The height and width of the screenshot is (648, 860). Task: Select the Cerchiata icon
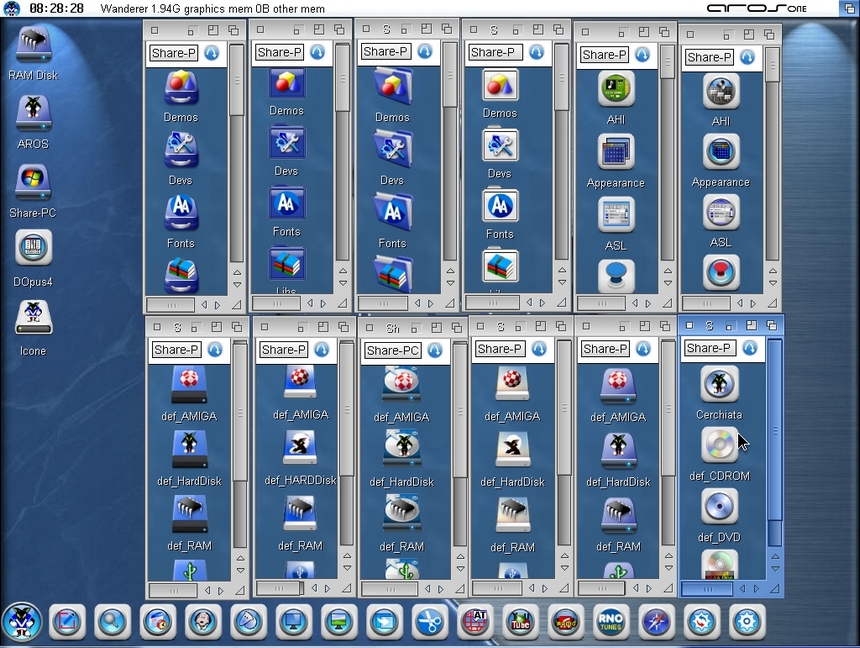click(719, 385)
